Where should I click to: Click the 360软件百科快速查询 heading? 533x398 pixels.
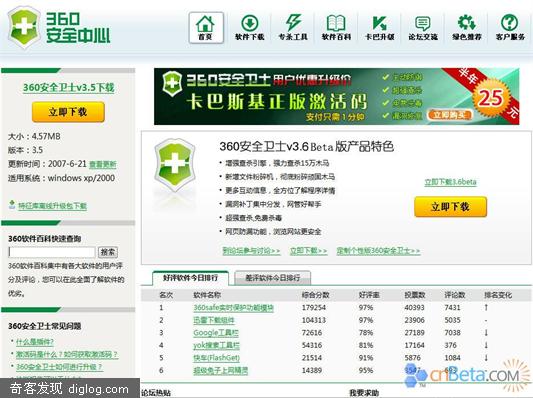(45, 239)
